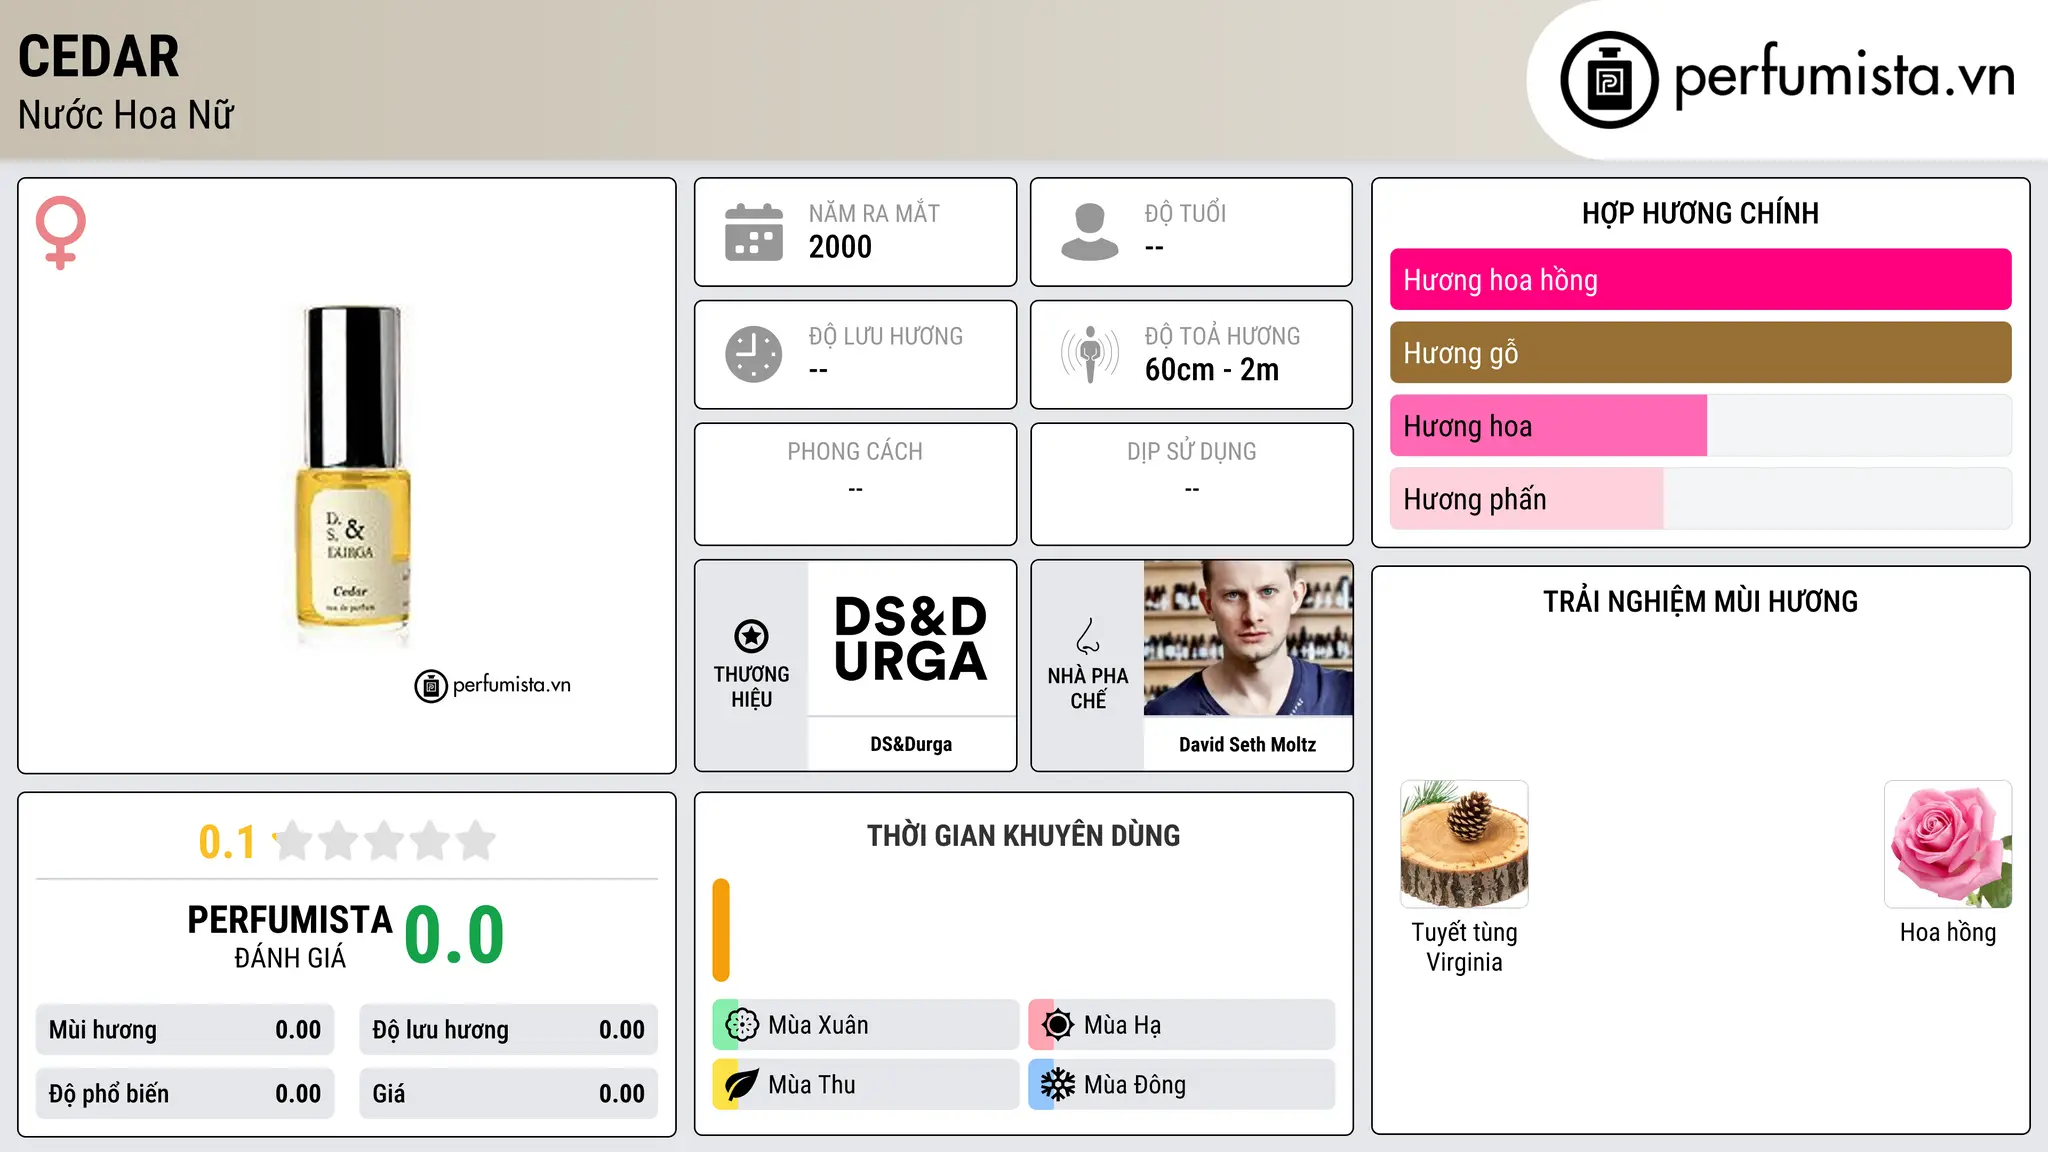Viewport: 2048px width, 1152px height.
Task: Click the sillage icon beside Độ Toả Hương
Action: pos(1090,354)
